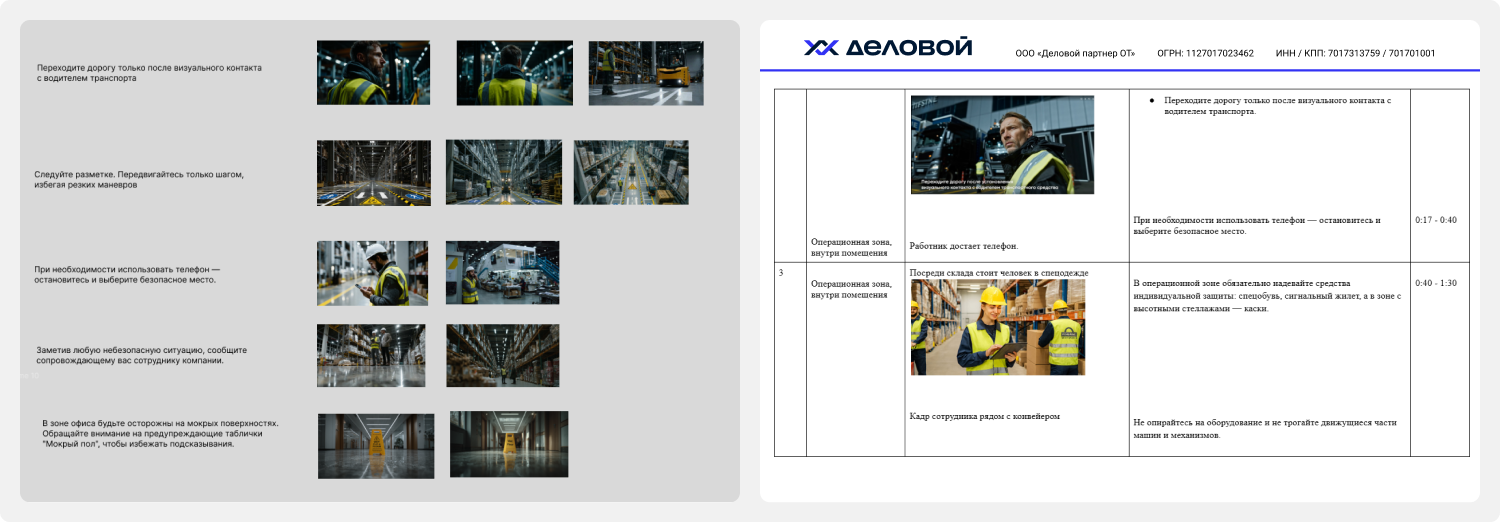Viewport: 1500px width, 522px height.
Task: Click the Деловой logo in document header
Action: [887, 47]
